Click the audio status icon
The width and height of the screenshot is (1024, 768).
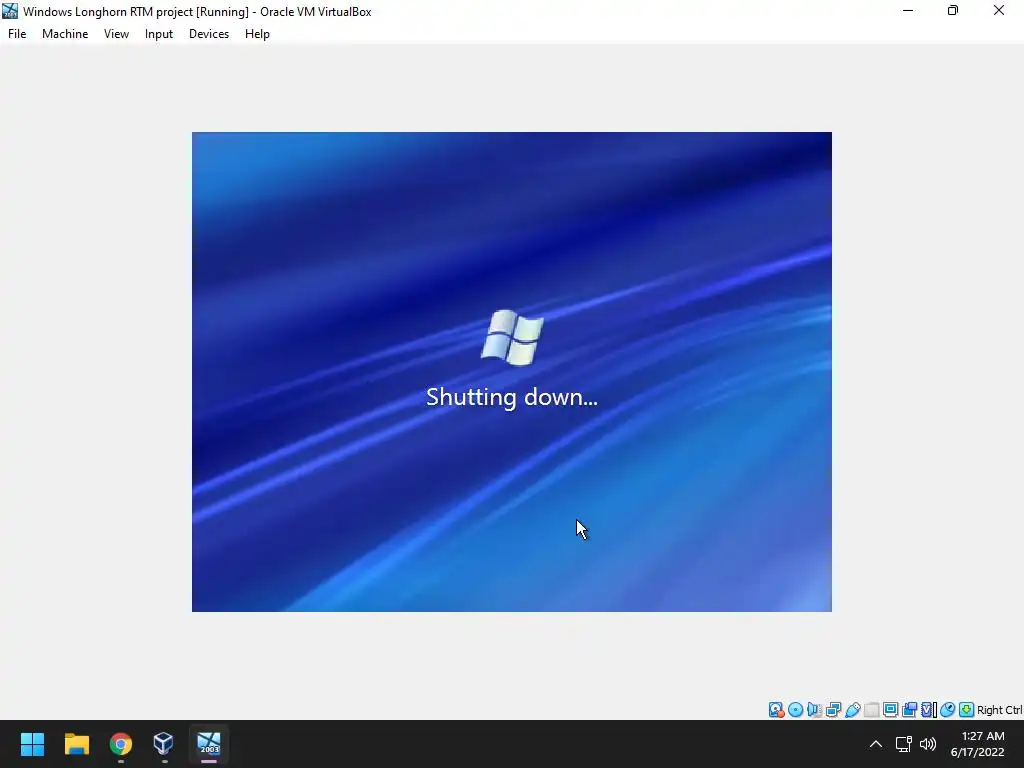click(814, 709)
